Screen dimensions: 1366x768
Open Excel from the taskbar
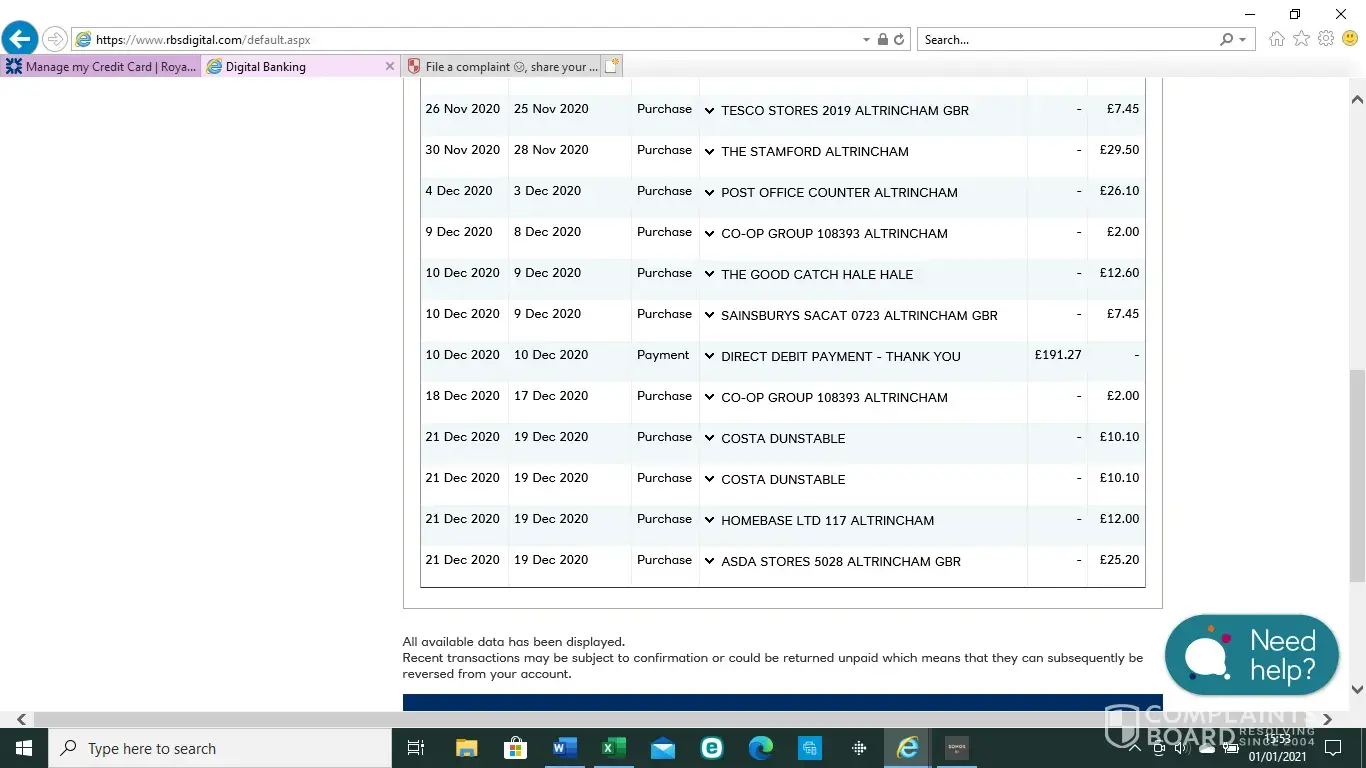[613, 748]
